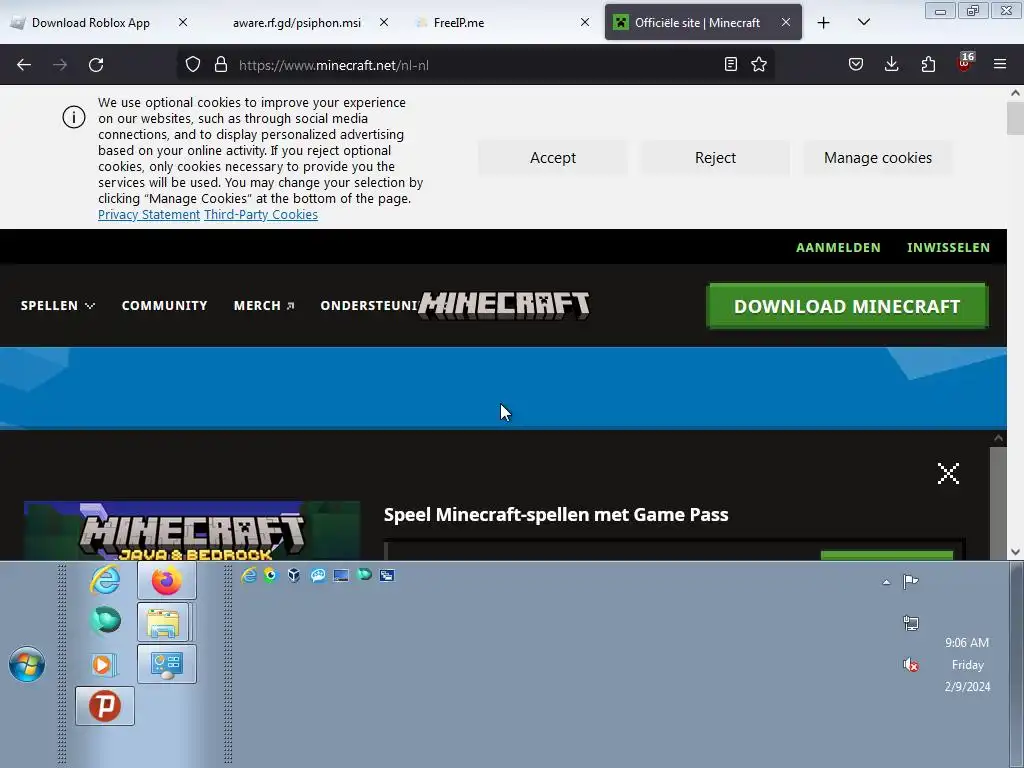The image size is (1024, 768).
Task: Launch Internet Explorer from large taskbar icon
Action: (x=104, y=581)
